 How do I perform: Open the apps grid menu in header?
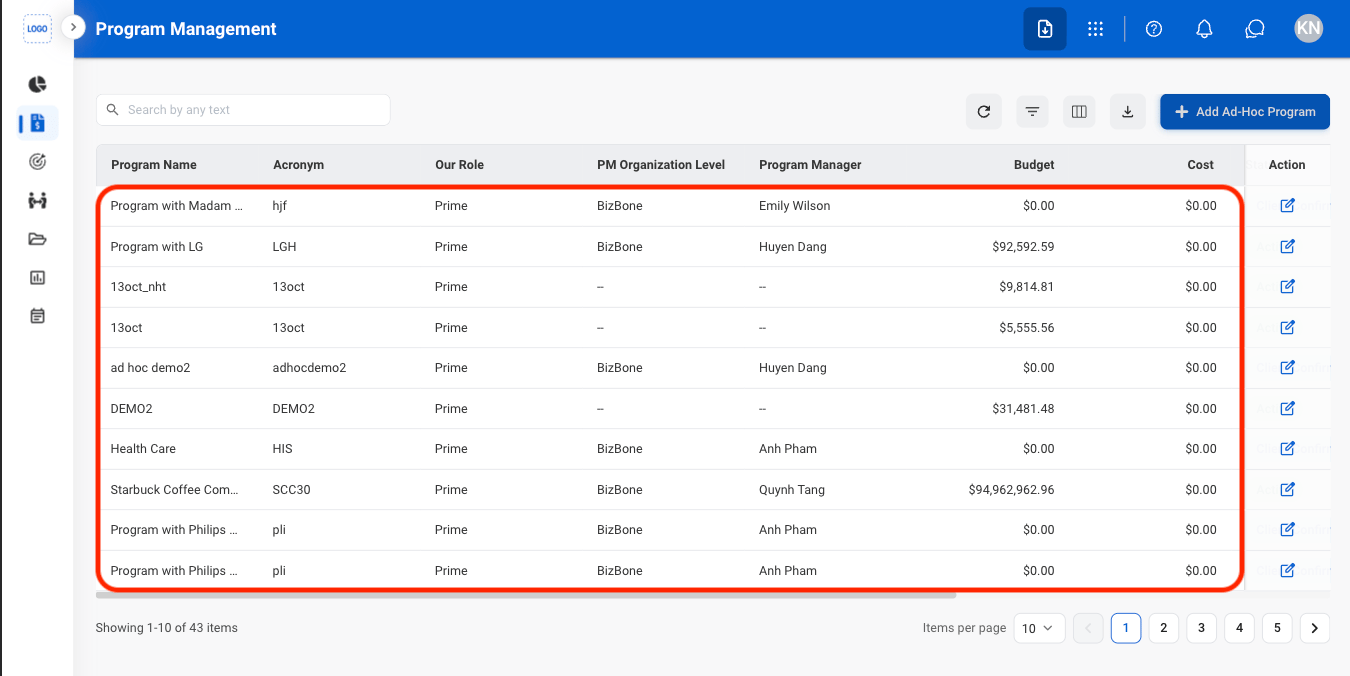(1095, 29)
